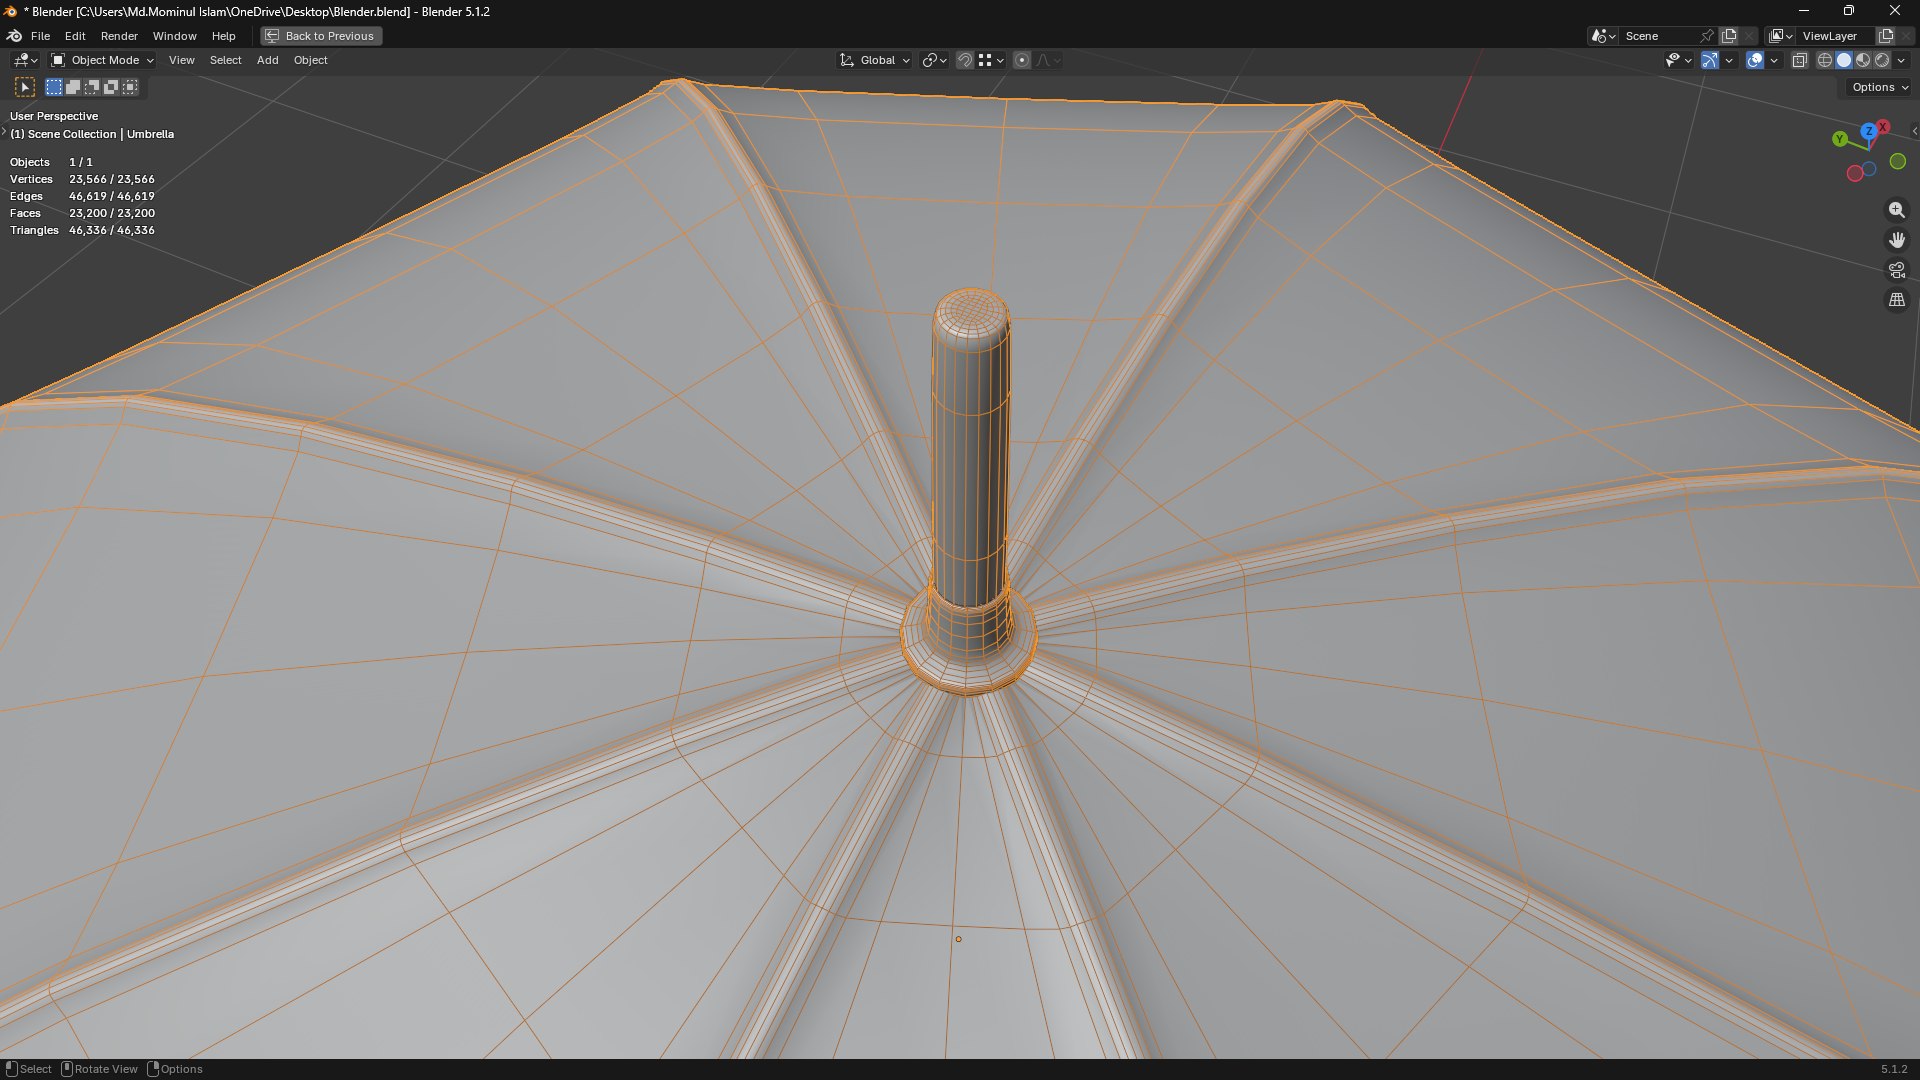Switch to Rendered viewport shading
This screenshot has width=1920, height=1080.
[x=1882, y=60]
